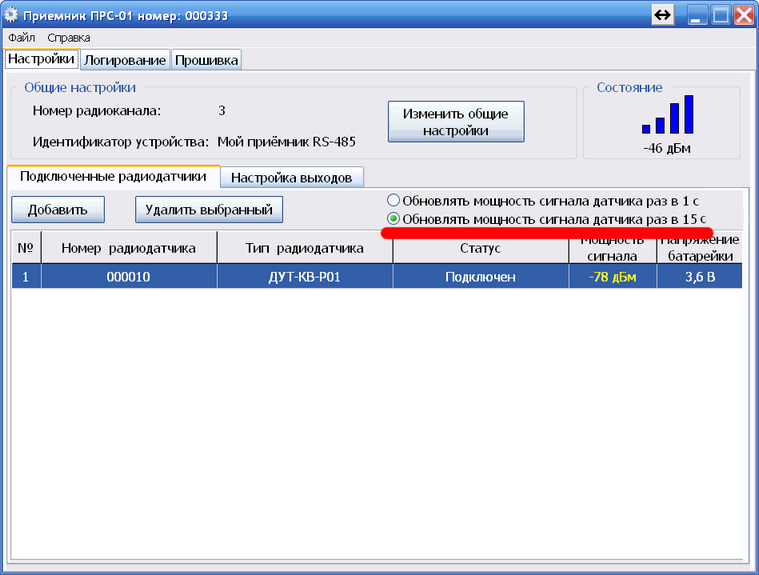Viewport: 759px width, 575px height.
Task: Click the Идентификатор устройства label
Action: 121,142
